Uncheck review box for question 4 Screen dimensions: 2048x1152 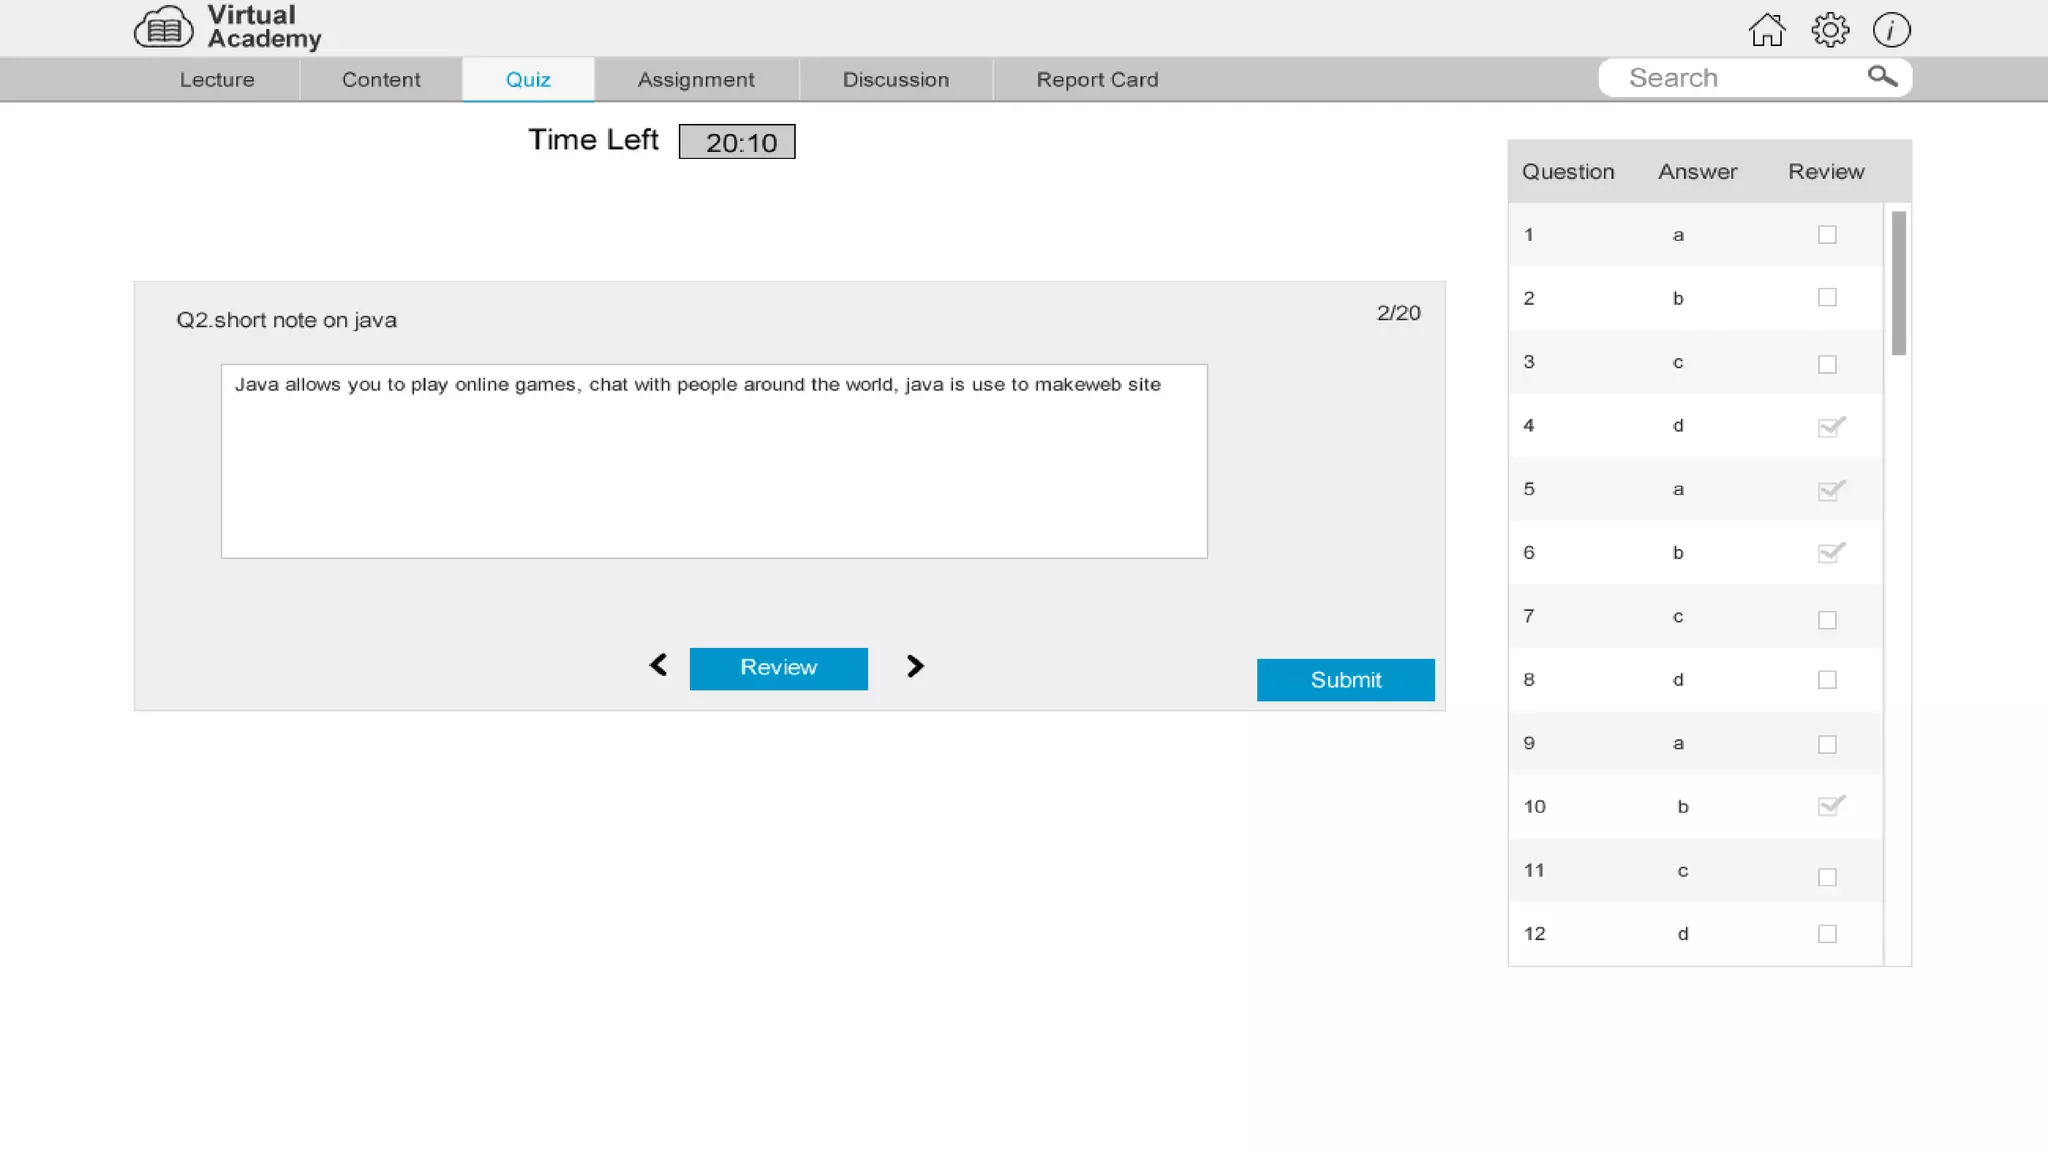click(x=1829, y=427)
